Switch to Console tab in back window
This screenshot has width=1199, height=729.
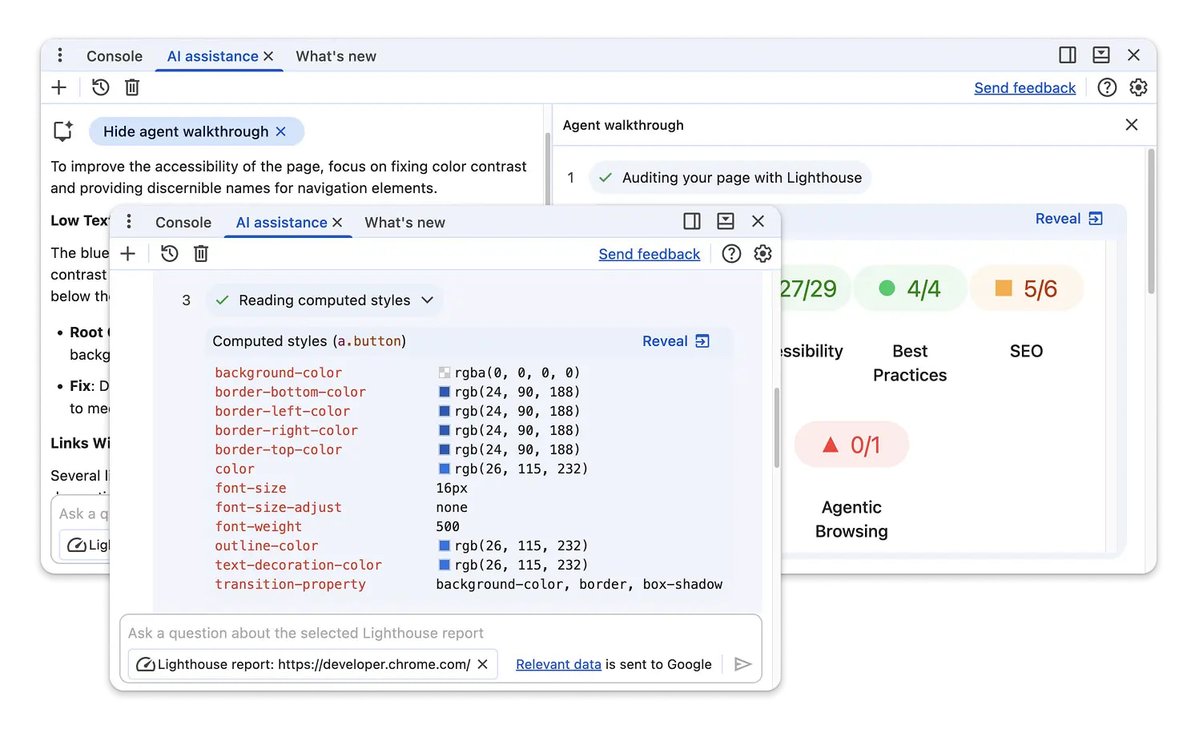[x=114, y=56]
